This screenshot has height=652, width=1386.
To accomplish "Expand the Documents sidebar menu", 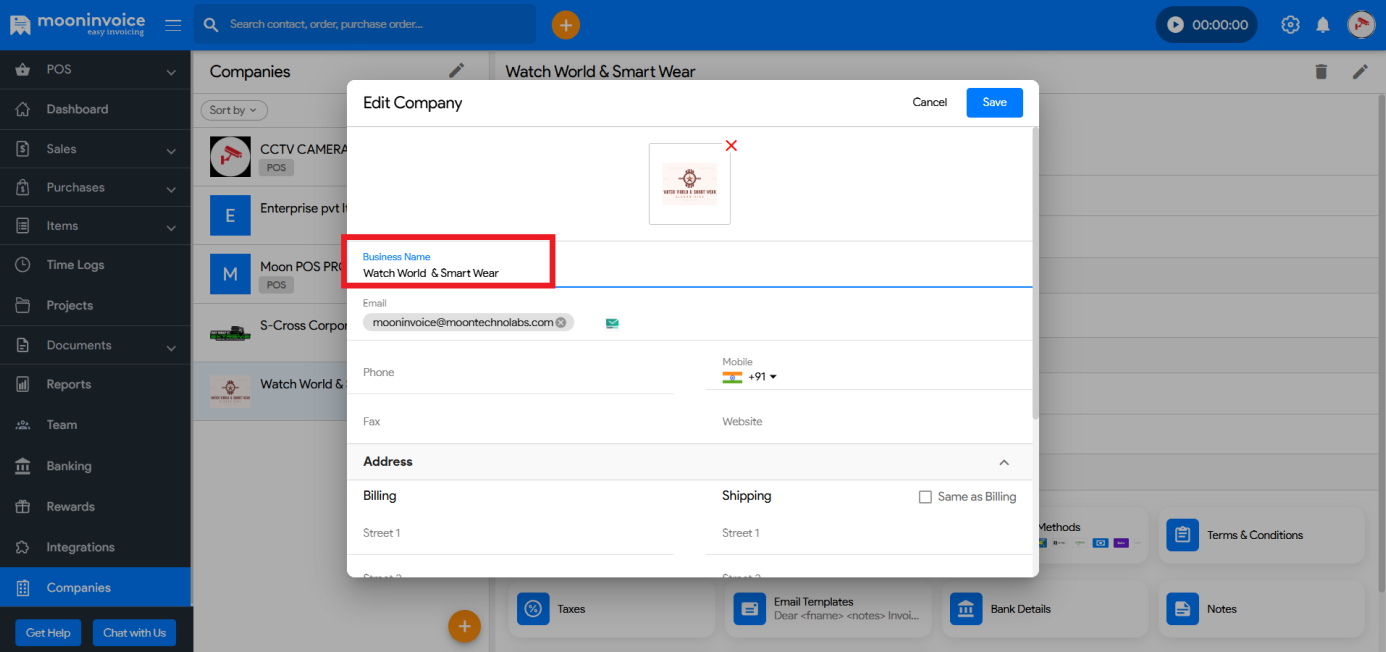I will click(171, 347).
